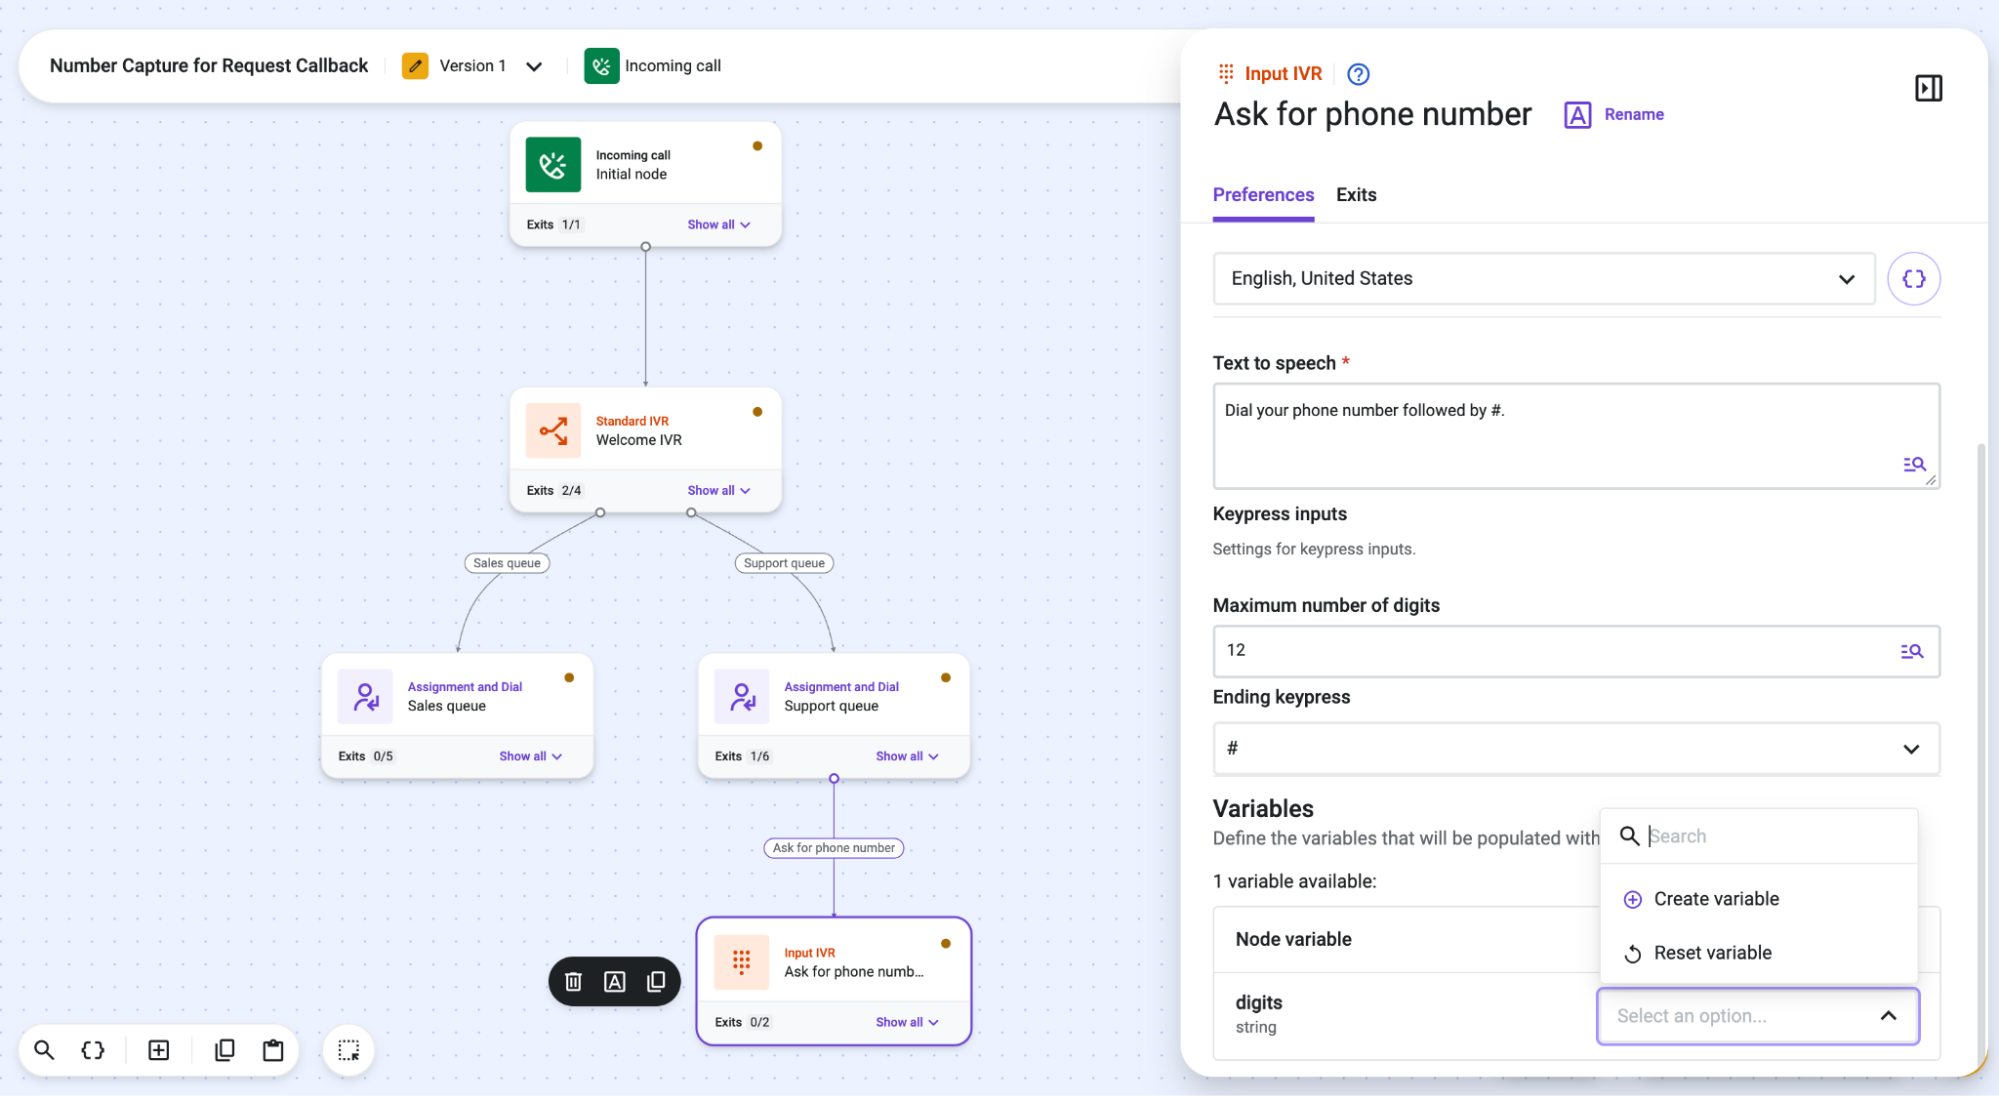
Task: Click the rename icon in node floating toolbar
Action: pos(615,982)
